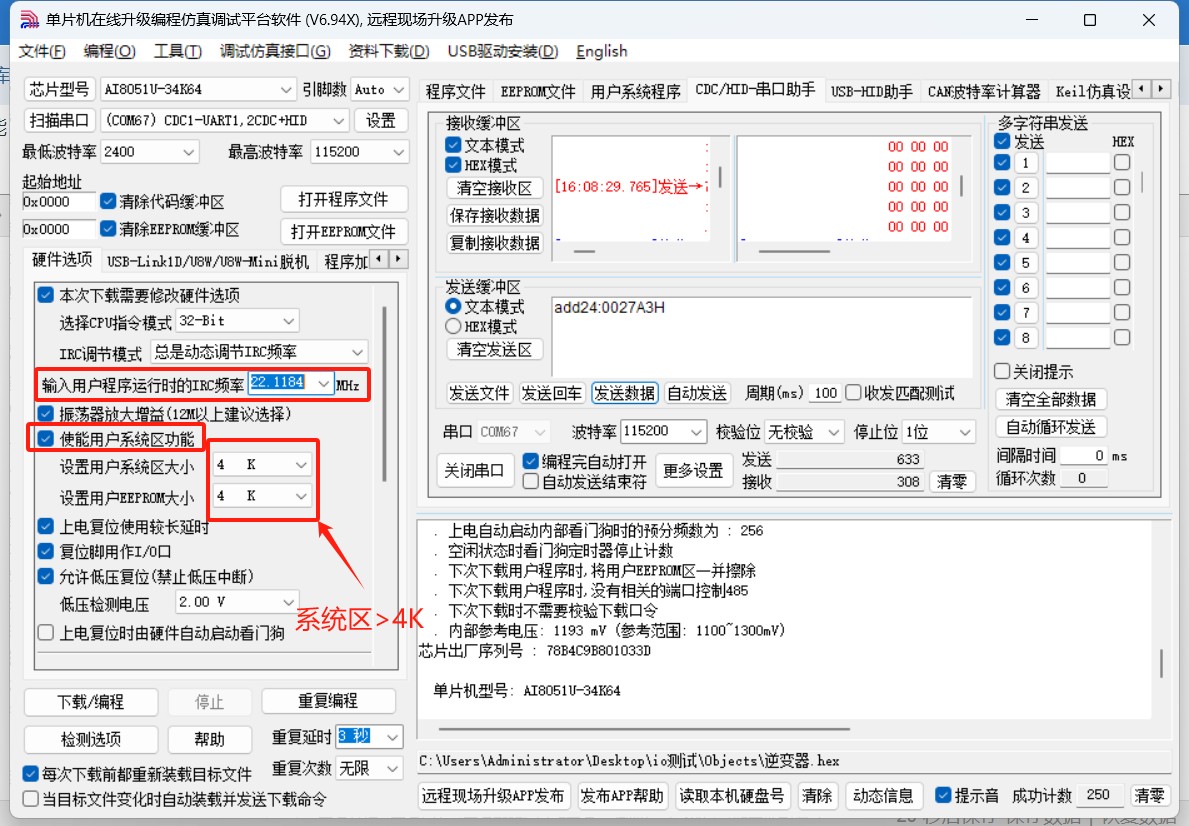Switch to the CAN波特率计算器 tab
This screenshot has width=1189, height=826.
[984, 92]
